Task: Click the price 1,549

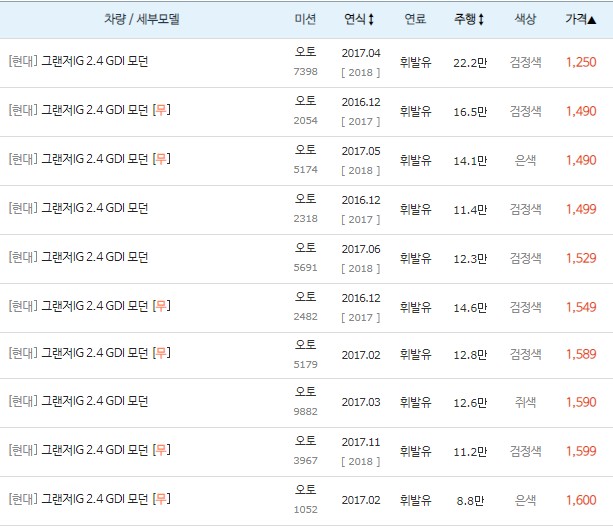Action: 581,307
